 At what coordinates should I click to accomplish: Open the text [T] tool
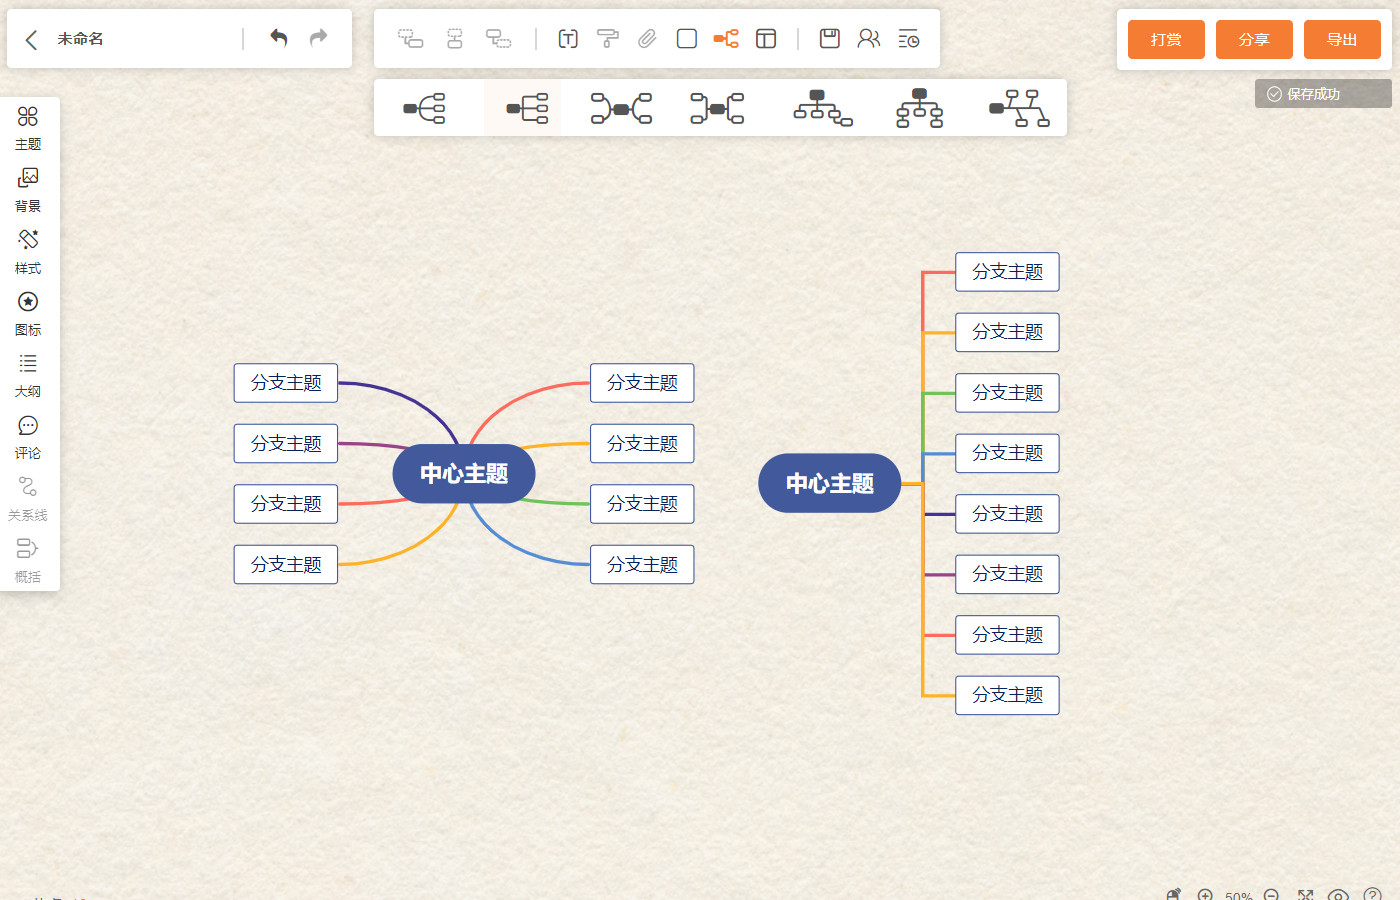coord(568,39)
